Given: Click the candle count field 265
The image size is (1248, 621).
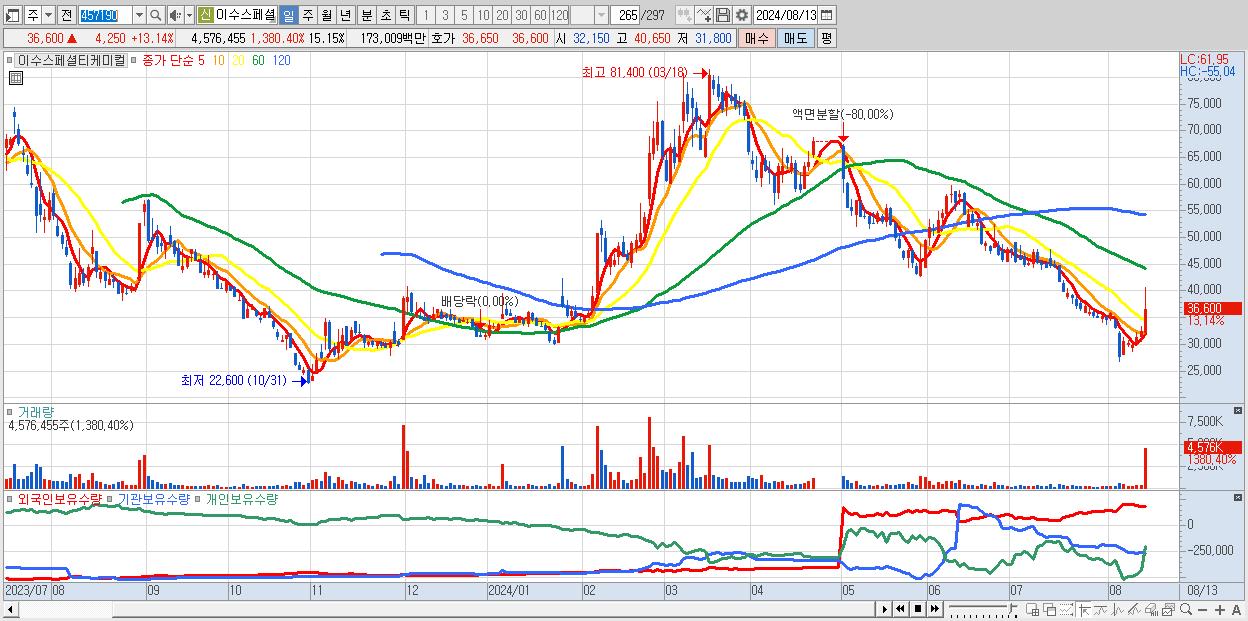Looking at the screenshot, I should click(x=625, y=15).
